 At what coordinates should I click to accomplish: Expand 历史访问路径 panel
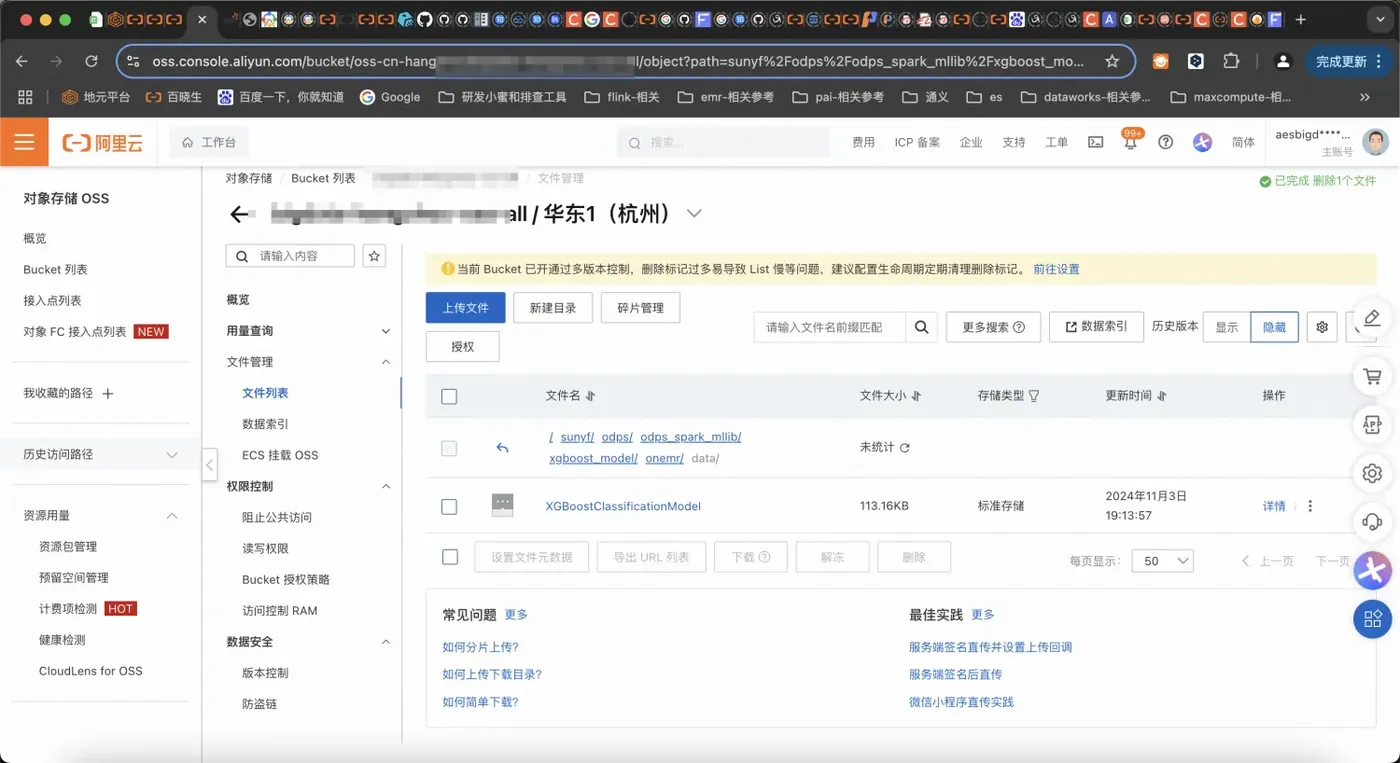click(172, 455)
